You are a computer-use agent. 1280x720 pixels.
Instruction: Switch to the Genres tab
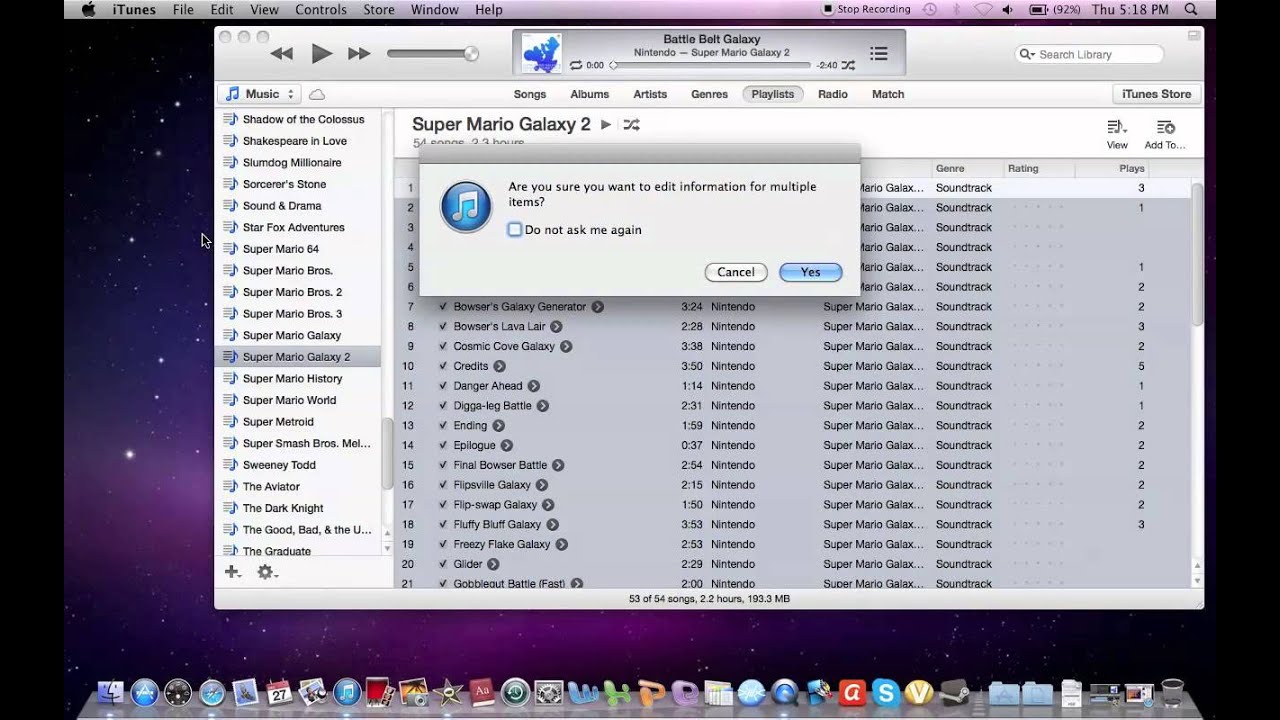tap(709, 94)
